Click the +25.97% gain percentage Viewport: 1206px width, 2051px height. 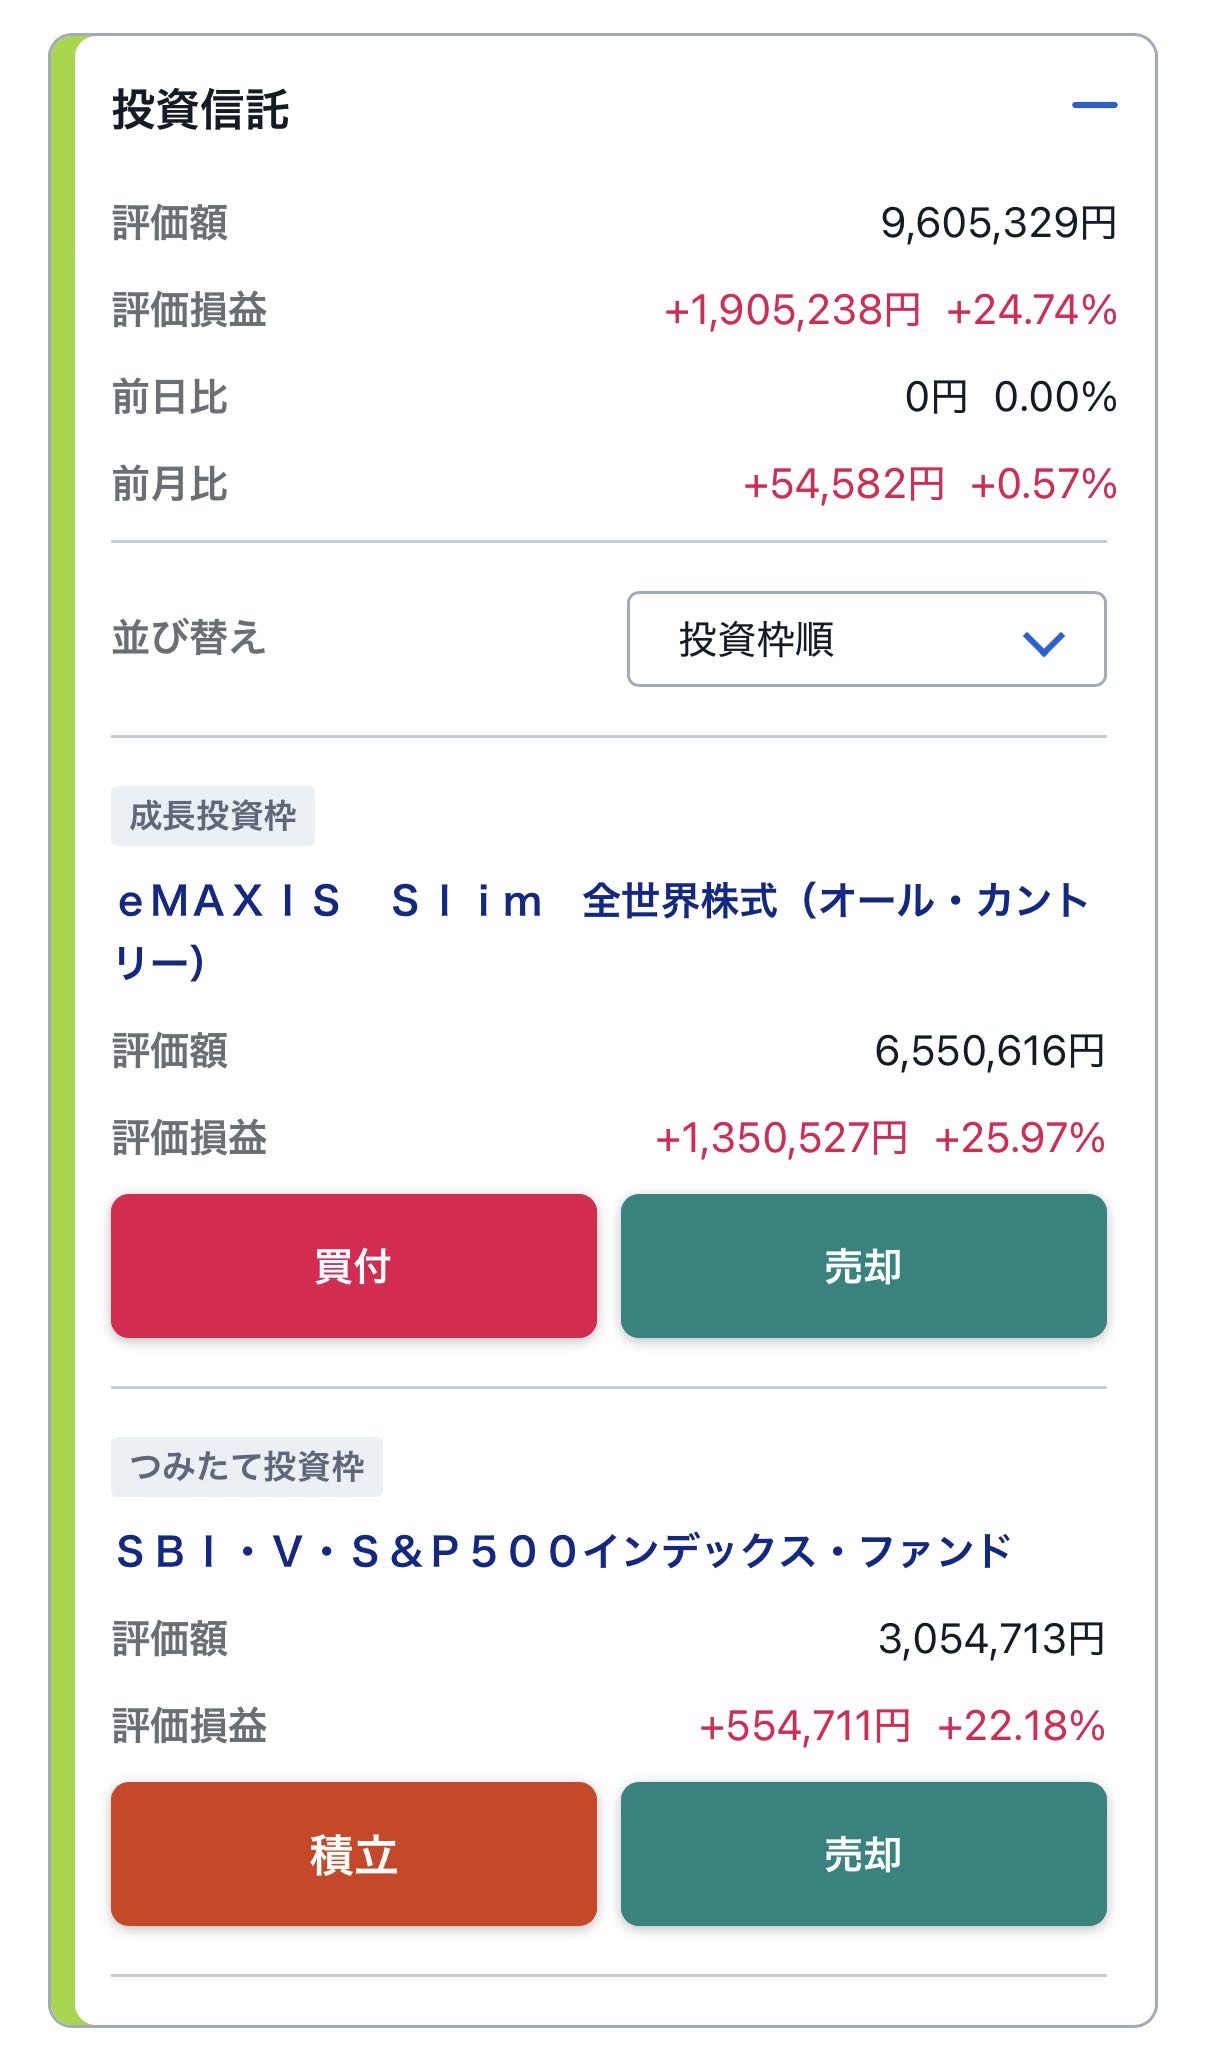click(x=1019, y=1139)
